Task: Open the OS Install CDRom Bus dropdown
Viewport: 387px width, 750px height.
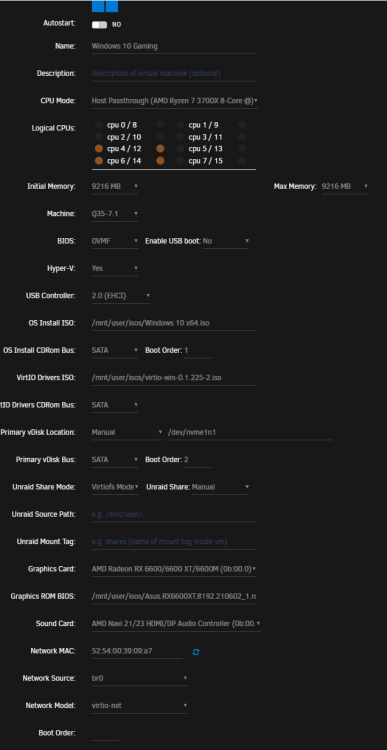Action: tap(115, 351)
